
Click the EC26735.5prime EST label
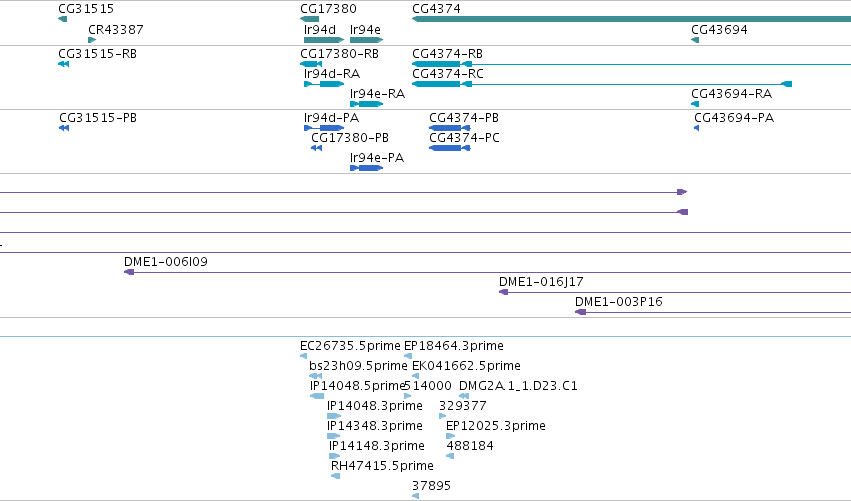click(x=350, y=346)
